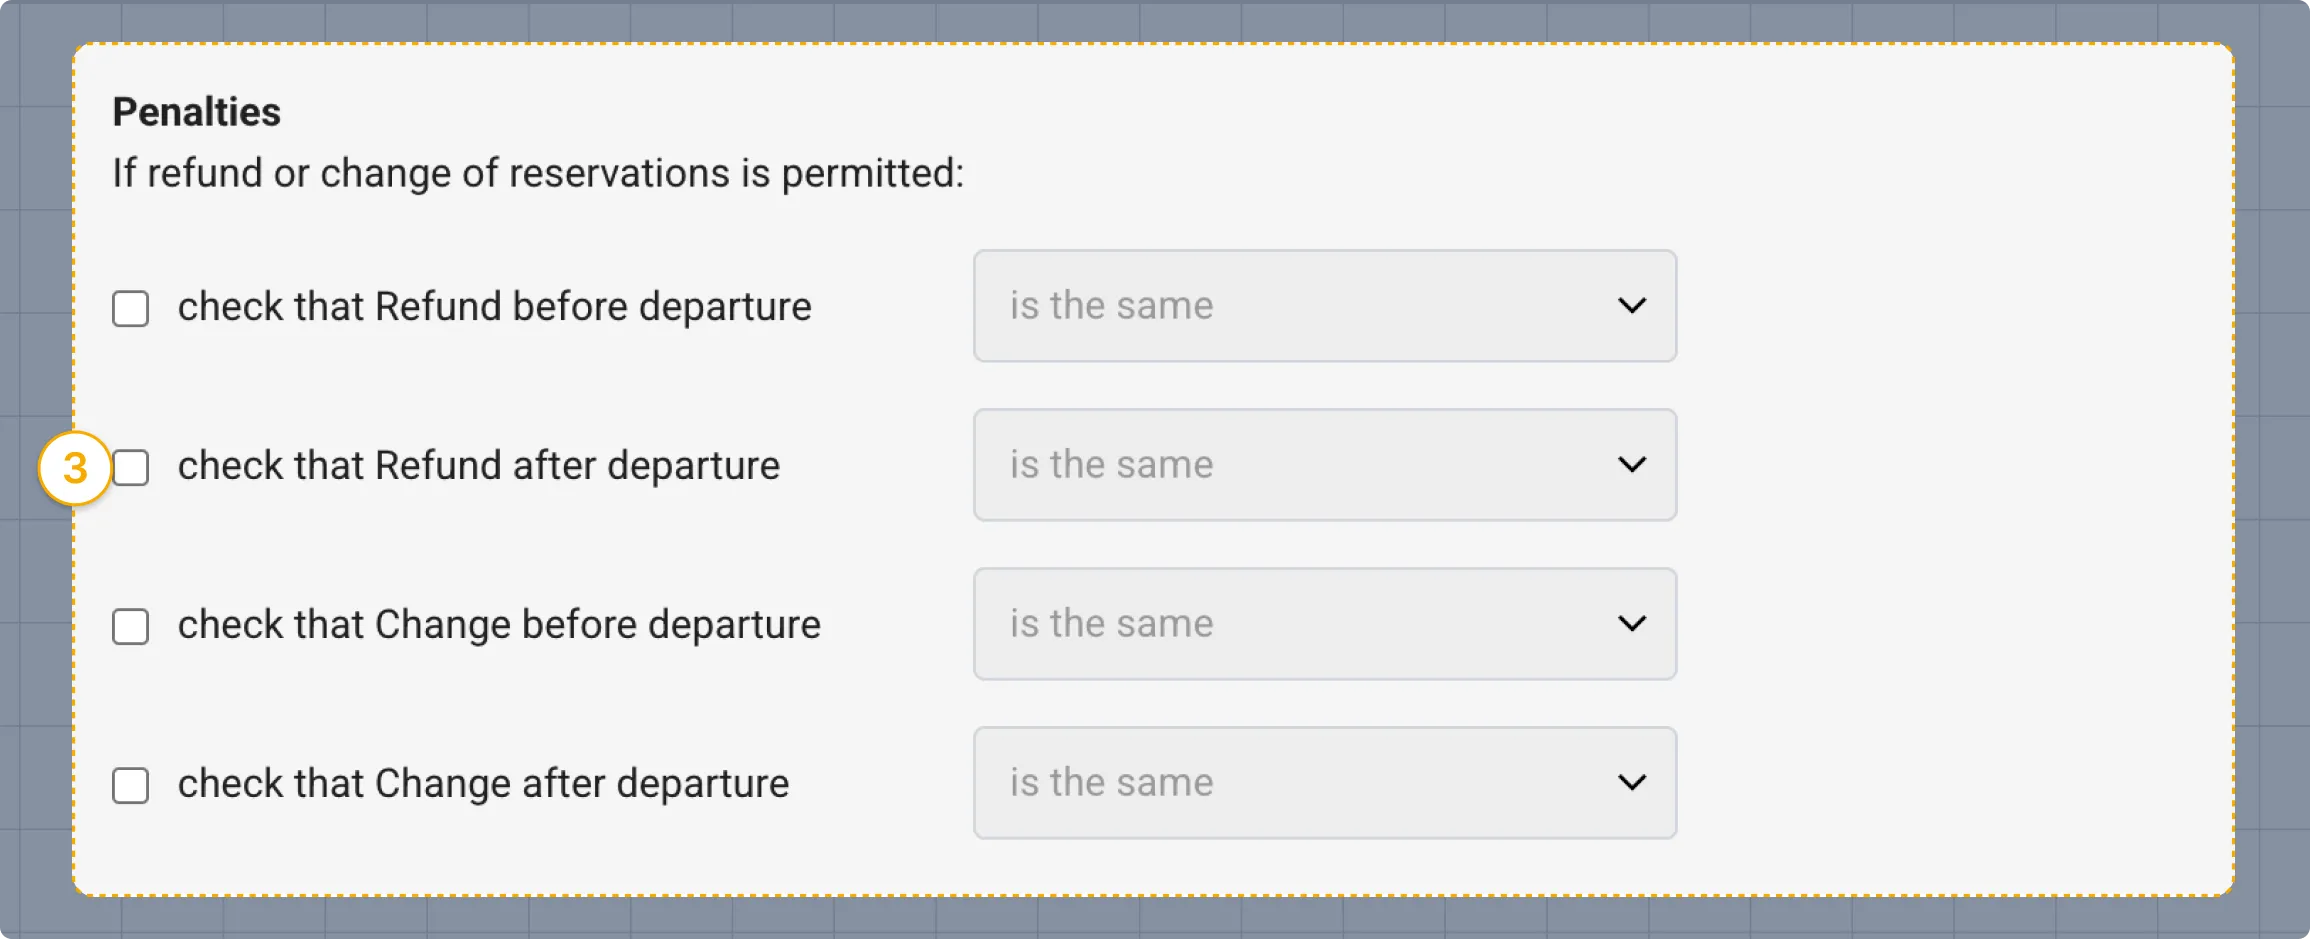2310x939 pixels.
Task: Enable the Refund before departure checkbox
Action: (130, 308)
